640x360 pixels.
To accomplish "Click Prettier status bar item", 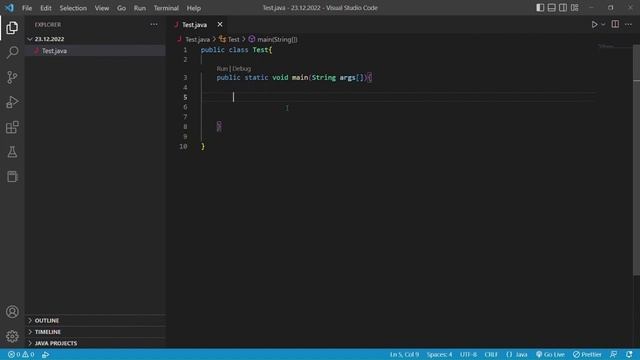I will click(587, 354).
